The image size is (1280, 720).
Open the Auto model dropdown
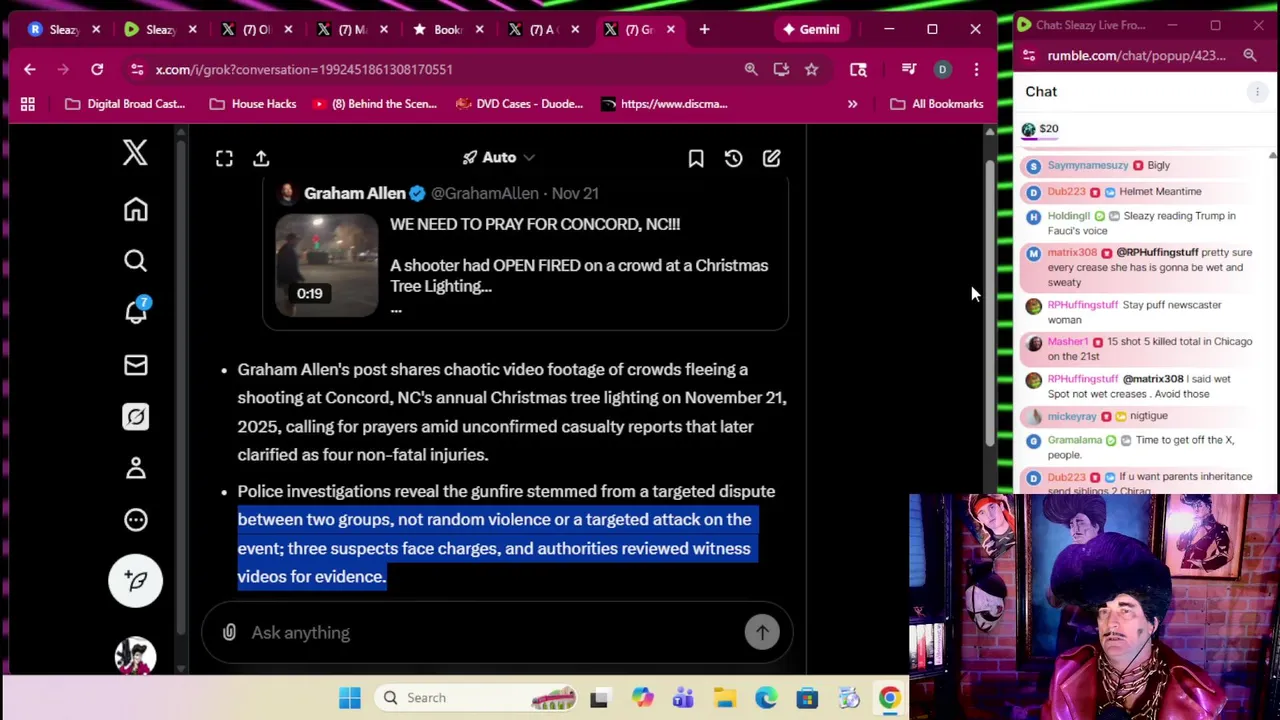[498, 157]
